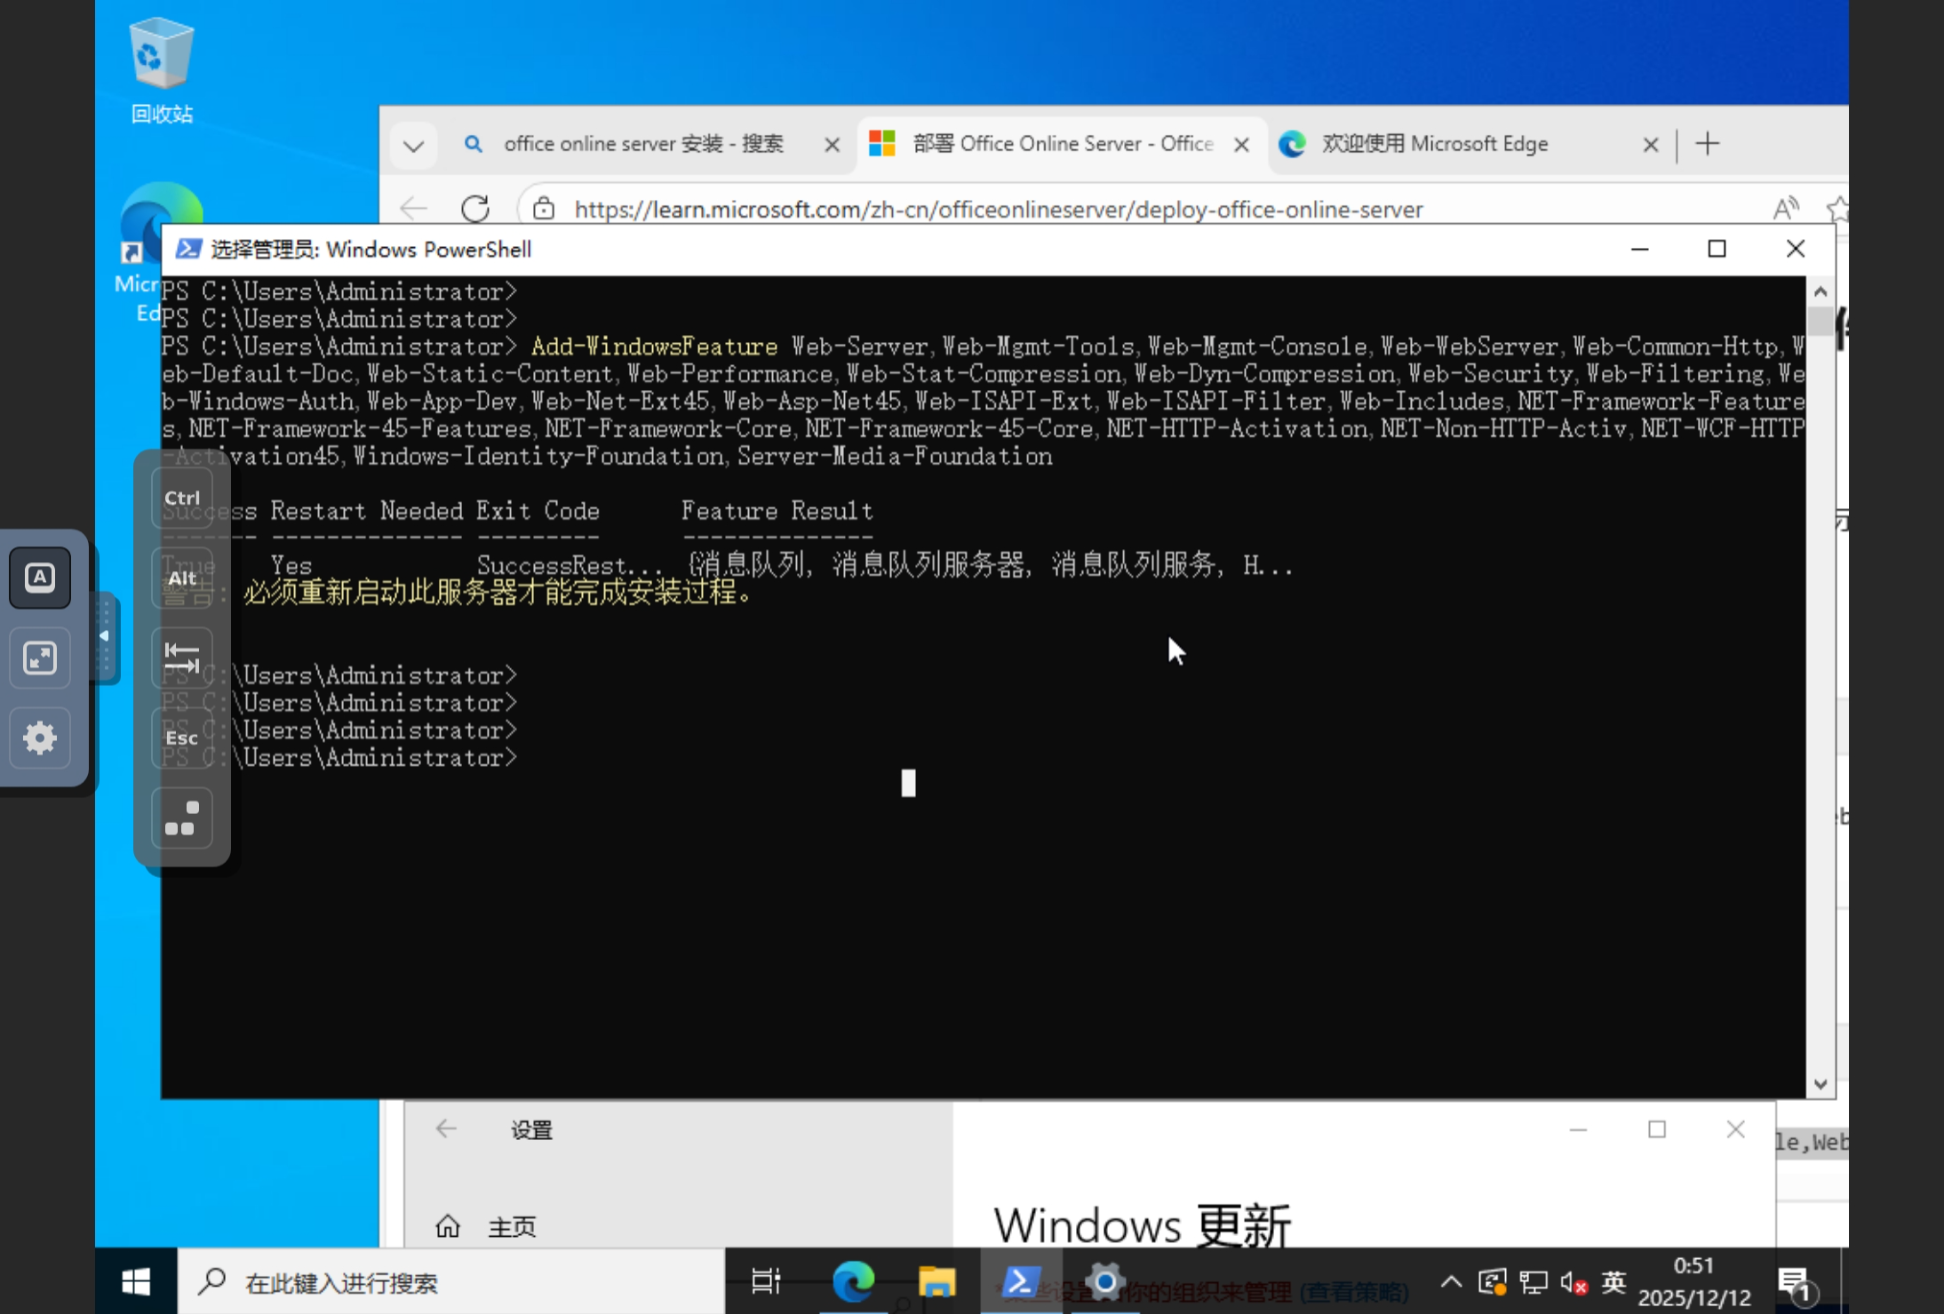Open the keyboard panel icon in the remote sidebar
Viewport: 1944px width, 1314px height.
pos(40,577)
